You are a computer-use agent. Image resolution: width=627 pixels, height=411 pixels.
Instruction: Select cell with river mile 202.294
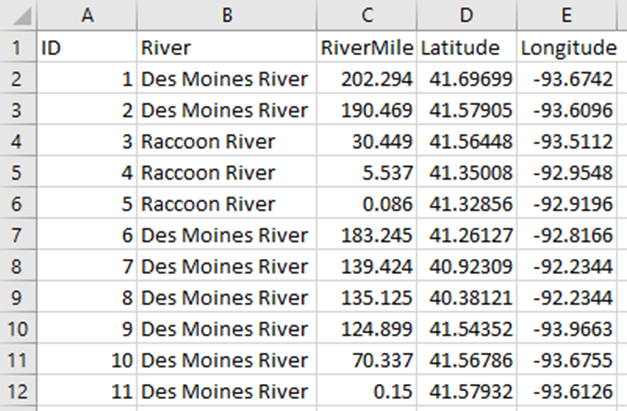(x=367, y=78)
